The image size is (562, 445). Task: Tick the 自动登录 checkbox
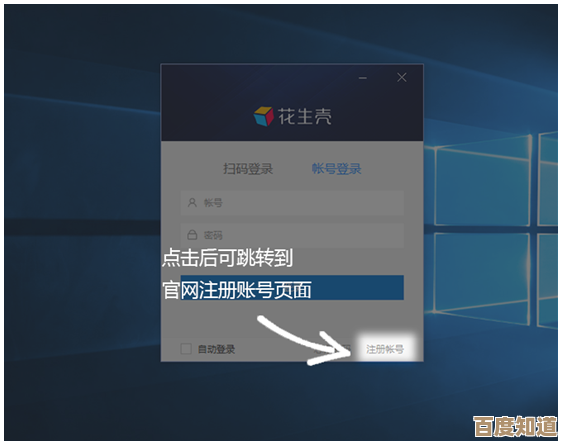[x=186, y=348]
